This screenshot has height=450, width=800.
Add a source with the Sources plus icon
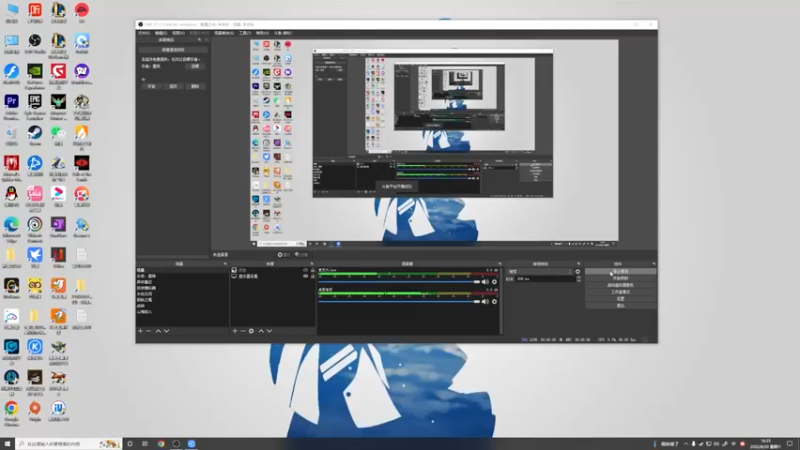[x=235, y=331]
